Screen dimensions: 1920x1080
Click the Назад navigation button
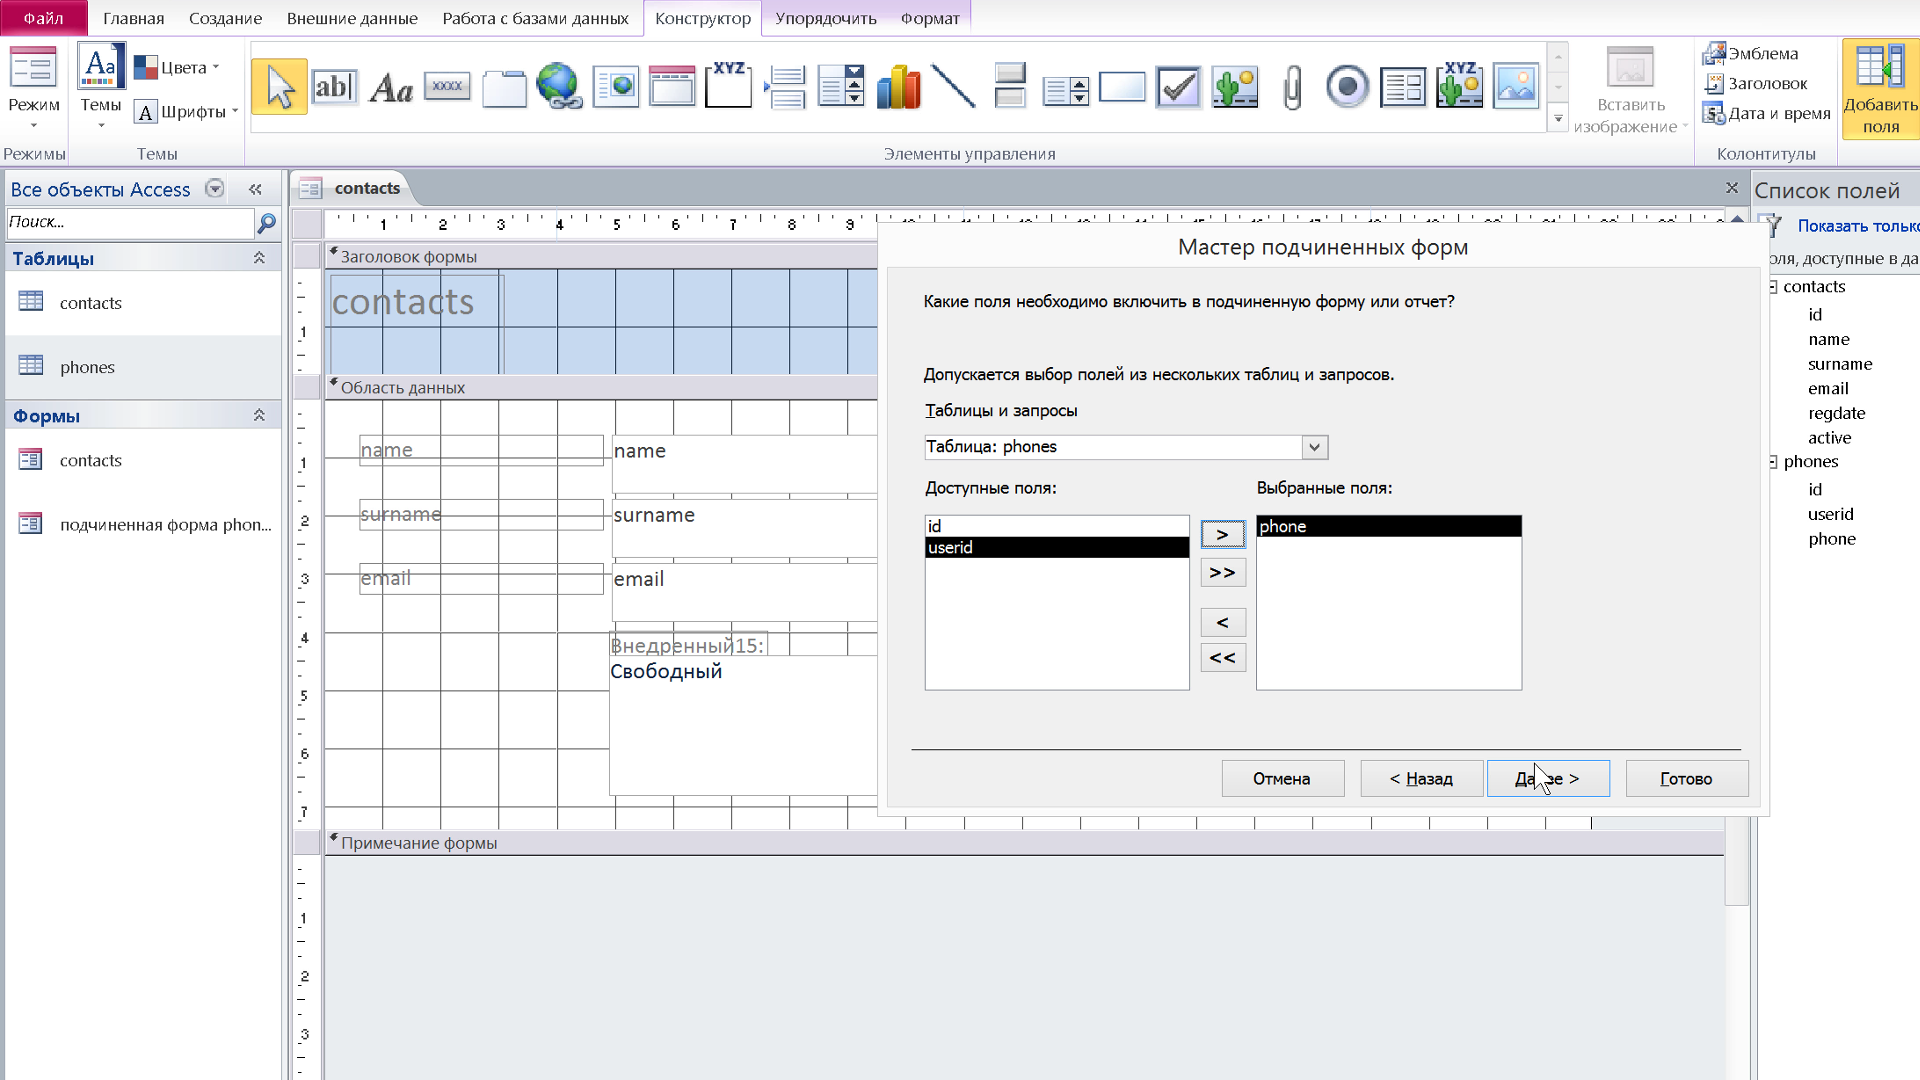[x=1422, y=778]
